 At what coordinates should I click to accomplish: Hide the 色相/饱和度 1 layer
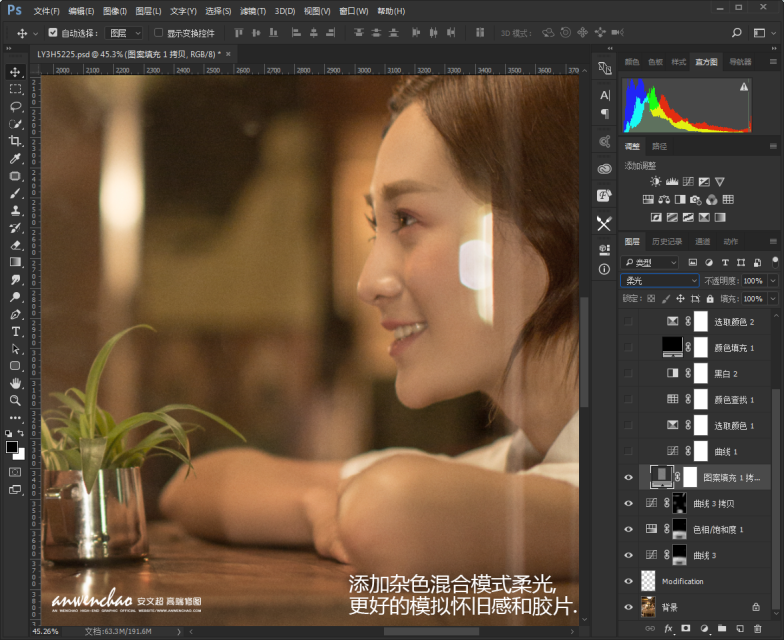[628, 529]
